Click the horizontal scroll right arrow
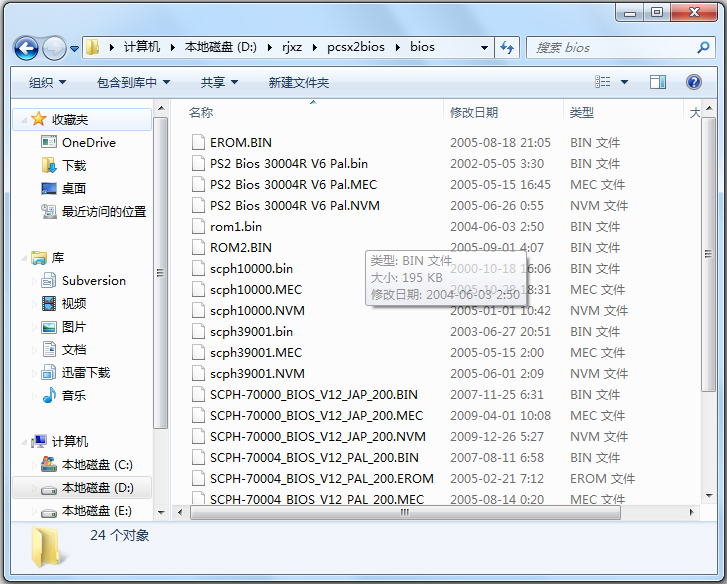727x584 pixels. pos(691,512)
